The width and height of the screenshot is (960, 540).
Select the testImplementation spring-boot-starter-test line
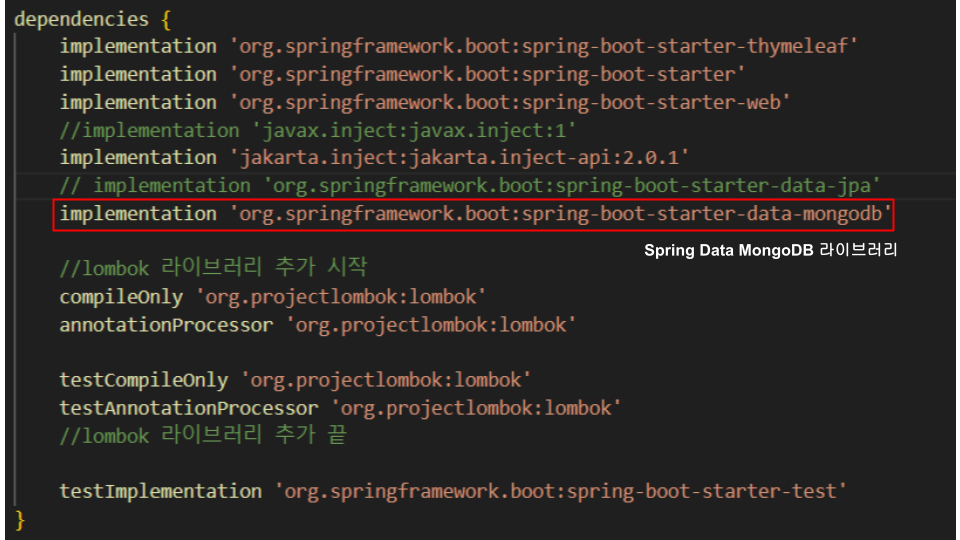453,492
